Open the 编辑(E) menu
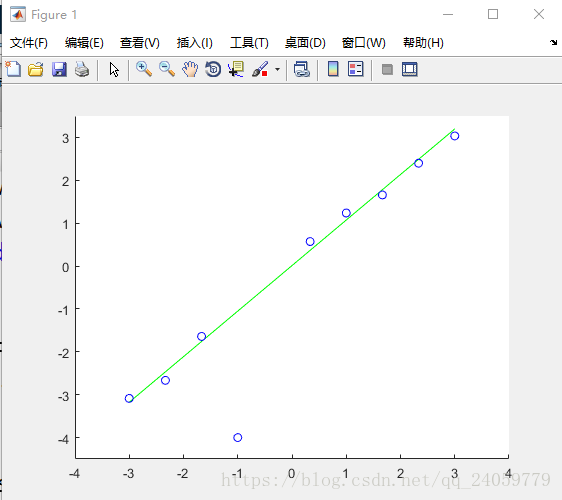Viewport: 562px width, 500px height. pyautogui.click(x=84, y=43)
